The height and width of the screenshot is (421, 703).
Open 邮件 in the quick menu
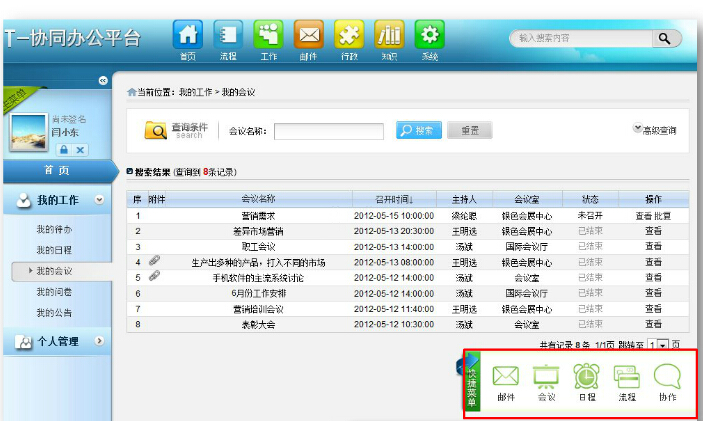point(506,383)
